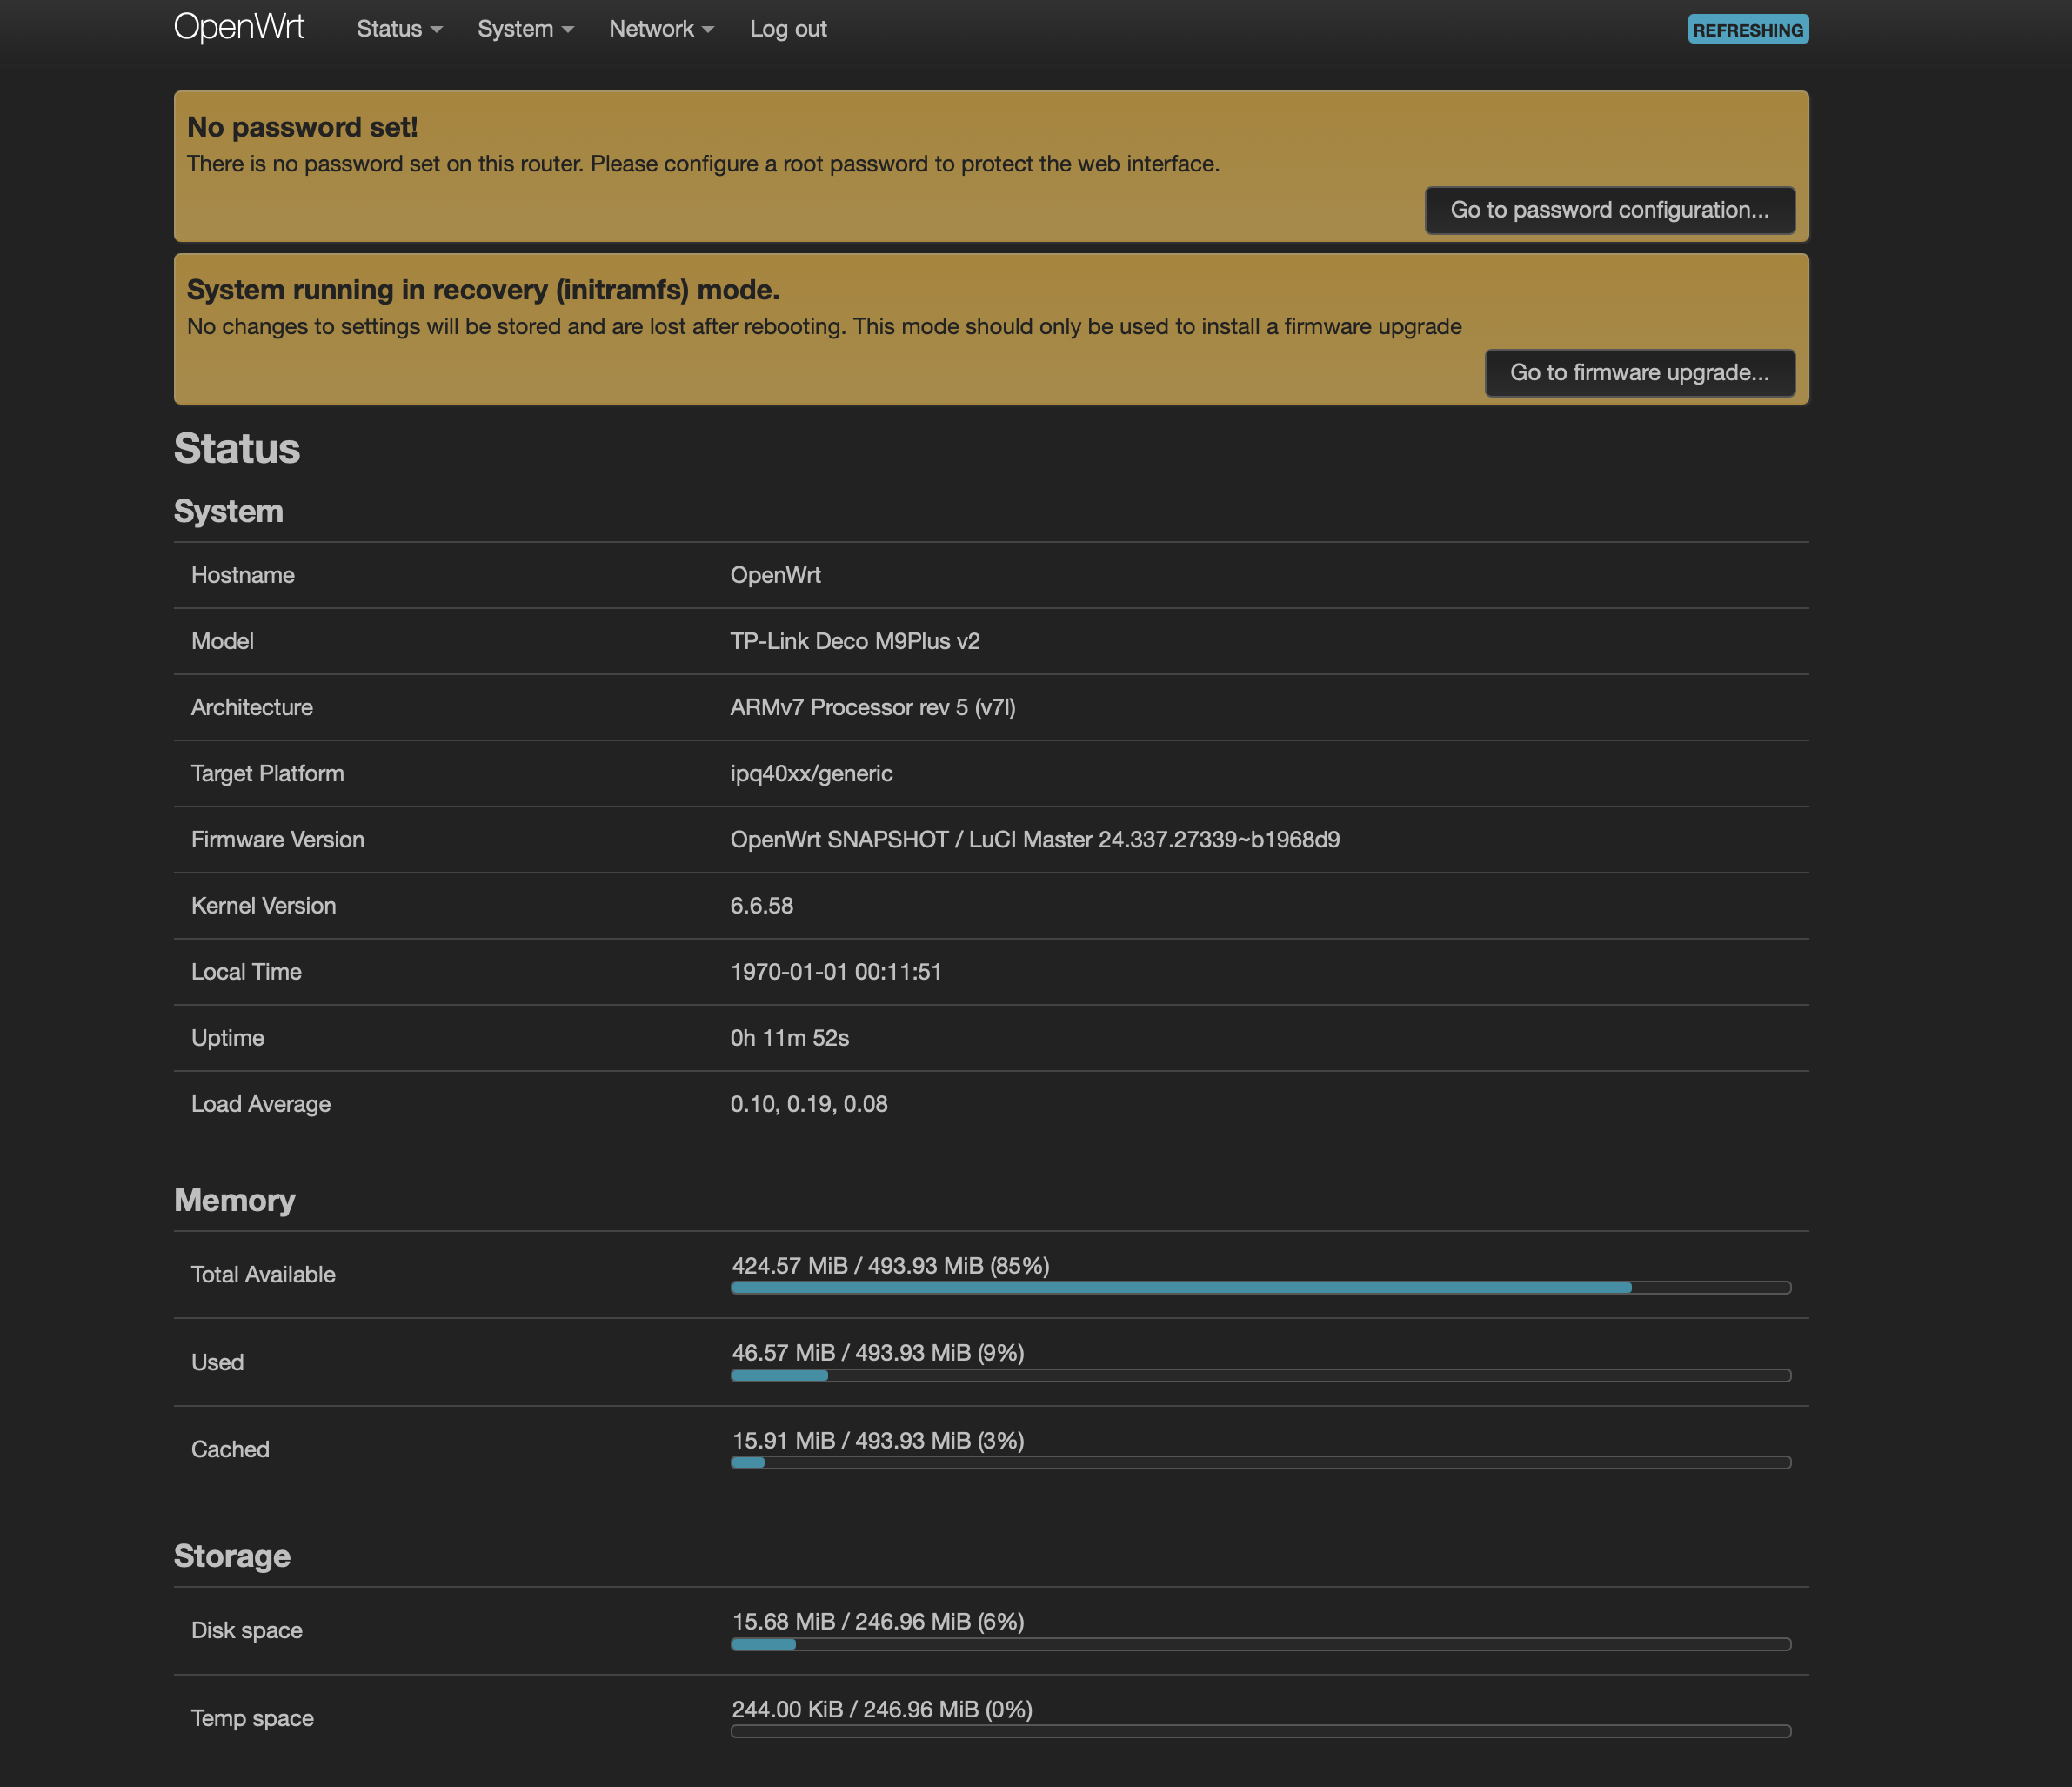Select text 46.57 MiB / 493.93 MiB (9%)
This screenshot has height=1787, width=2072.
(878, 1353)
